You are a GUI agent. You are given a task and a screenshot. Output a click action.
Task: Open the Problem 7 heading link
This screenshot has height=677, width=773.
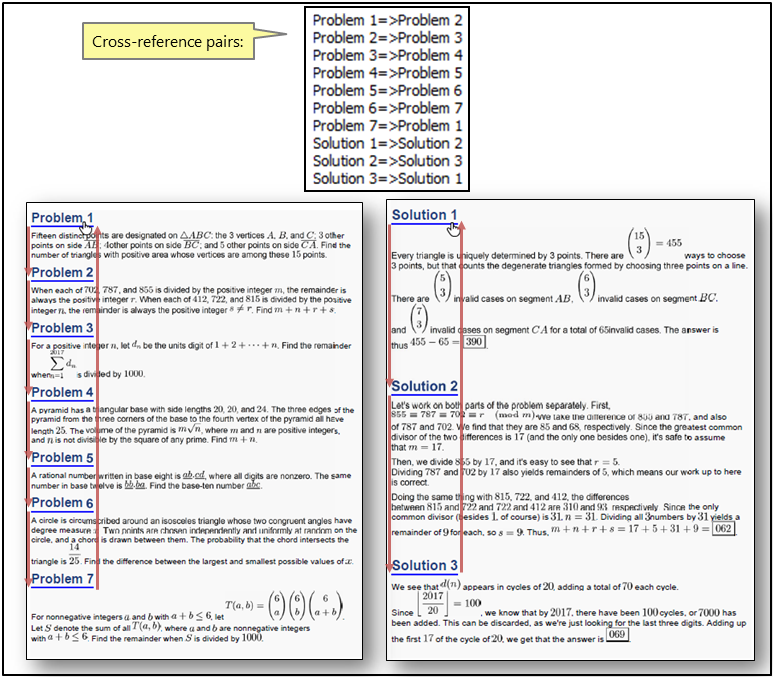point(62,579)
